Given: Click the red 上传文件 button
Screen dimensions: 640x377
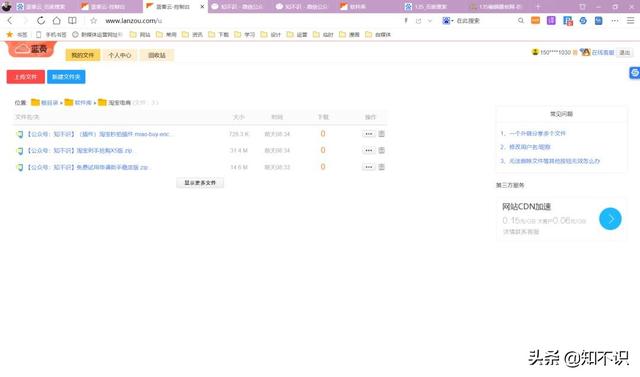Looking at the screenshot, I should [x=26, y=77].
